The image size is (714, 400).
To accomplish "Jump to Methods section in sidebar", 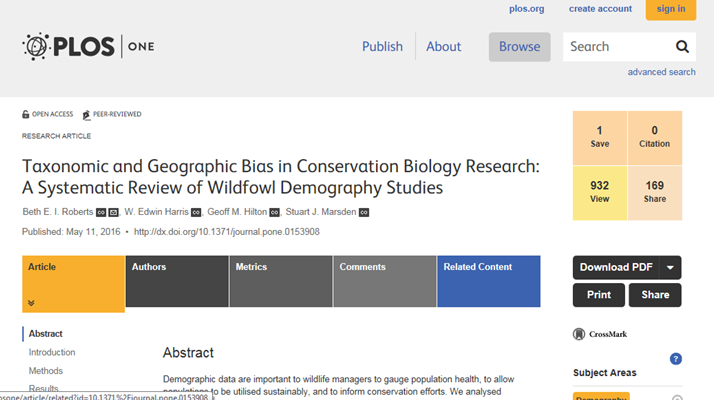I will coord(46,371).
